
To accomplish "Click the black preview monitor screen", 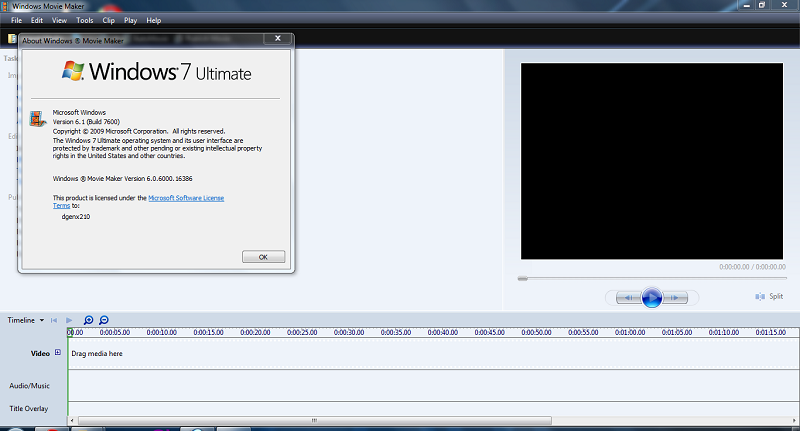I will click(x=652, y=161).
